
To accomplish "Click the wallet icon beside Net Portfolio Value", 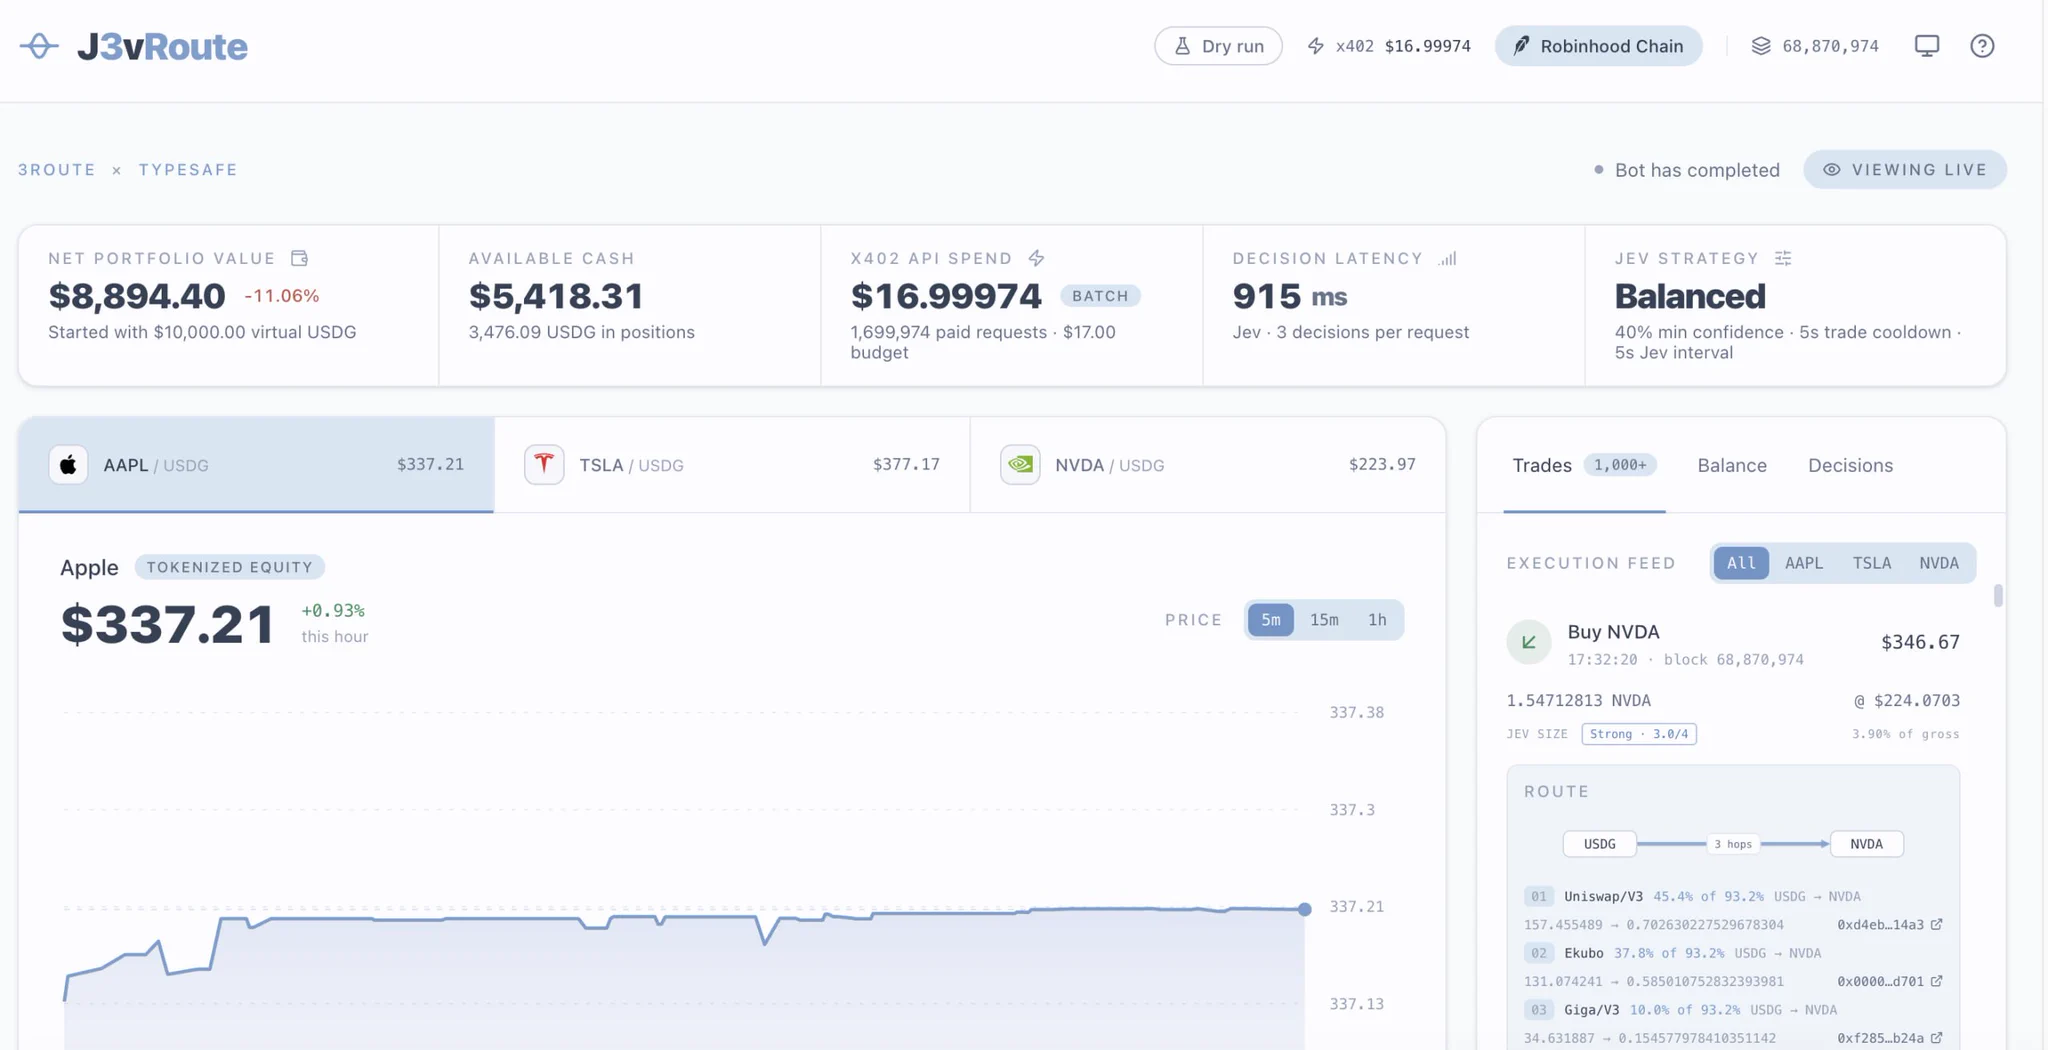I will (299, 258).
